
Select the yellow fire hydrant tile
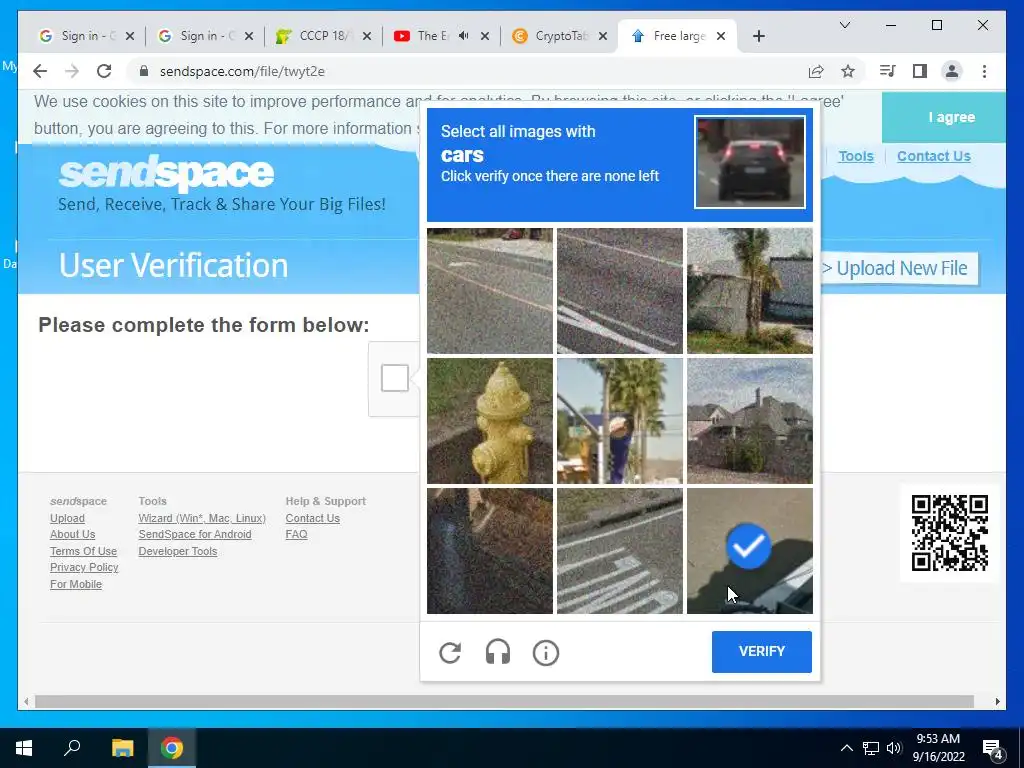pos(490,421)
